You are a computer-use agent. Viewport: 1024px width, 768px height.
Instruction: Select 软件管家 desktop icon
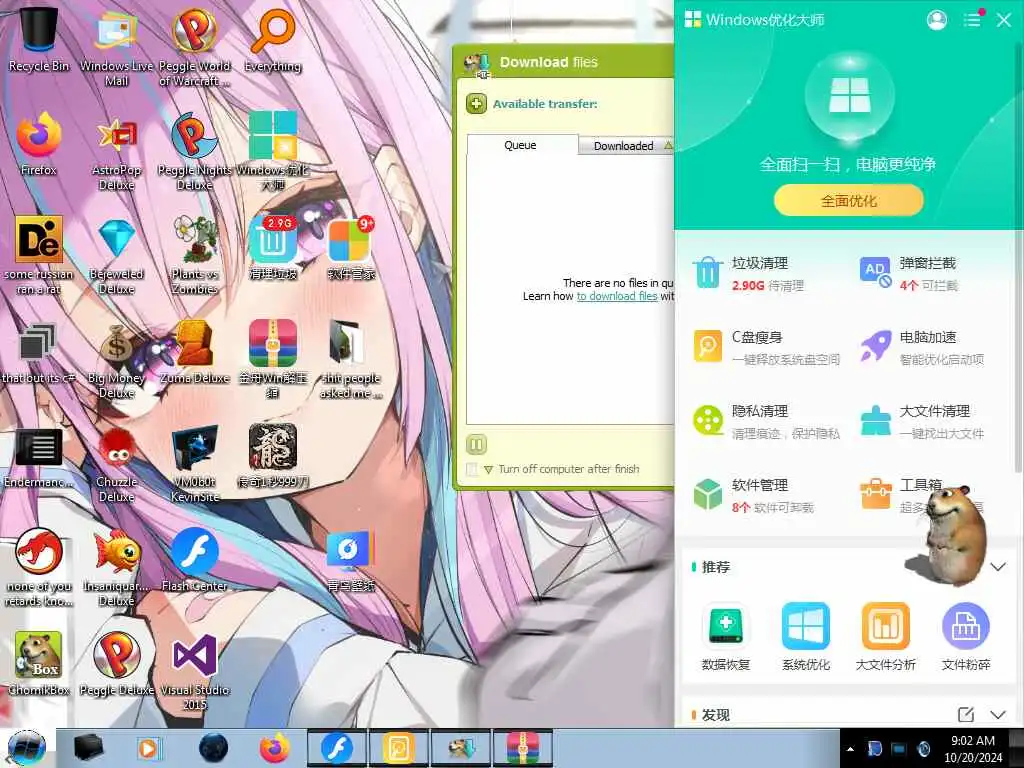(351, 248)
